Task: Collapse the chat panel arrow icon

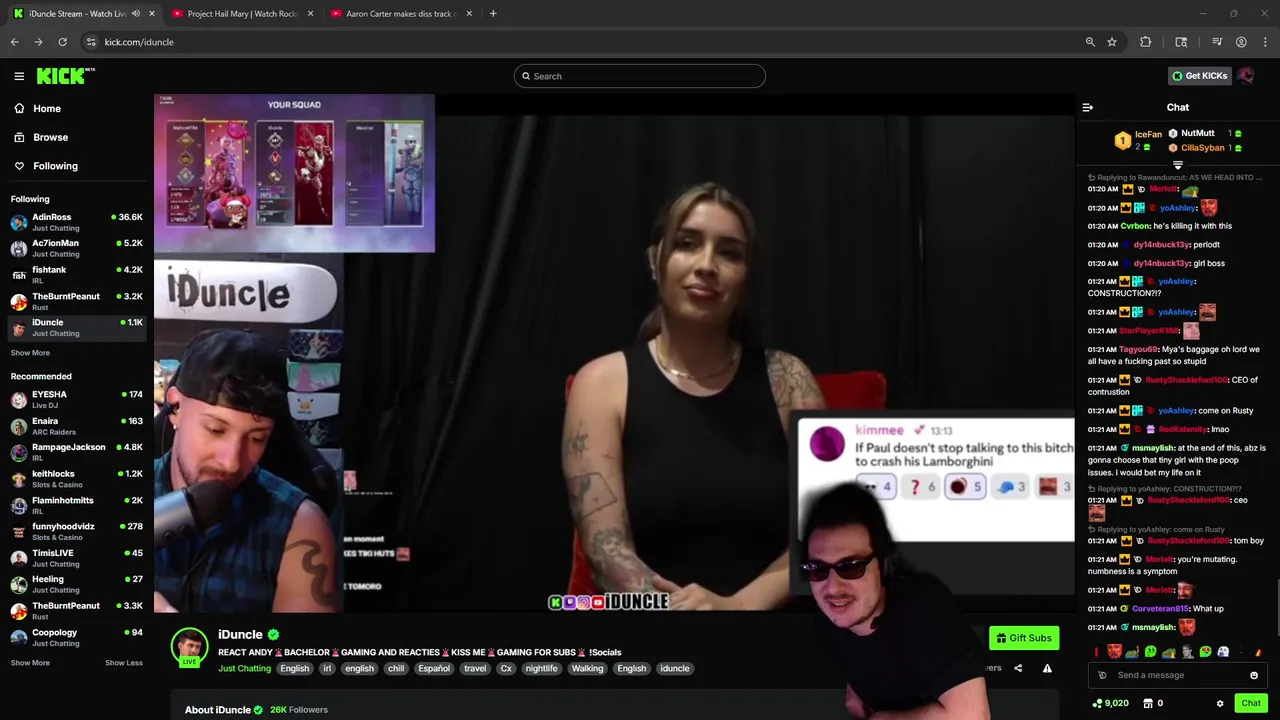Action: point(1088,107)
